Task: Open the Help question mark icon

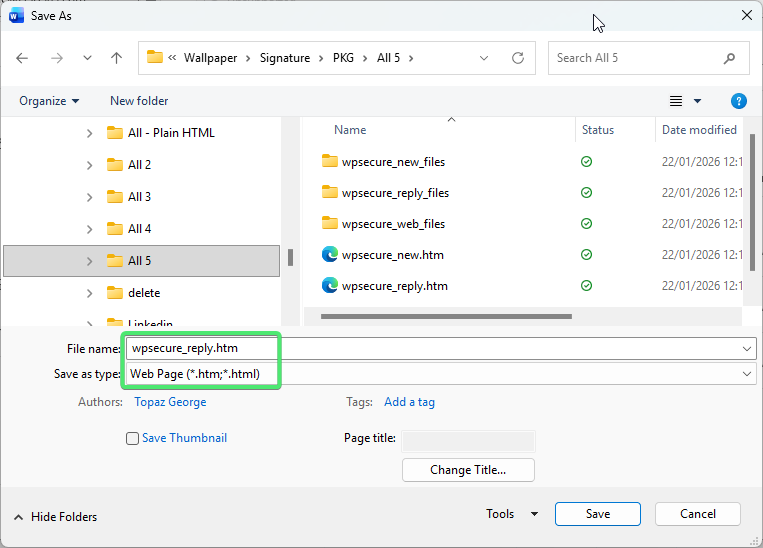Action: [x=739, y=101]
